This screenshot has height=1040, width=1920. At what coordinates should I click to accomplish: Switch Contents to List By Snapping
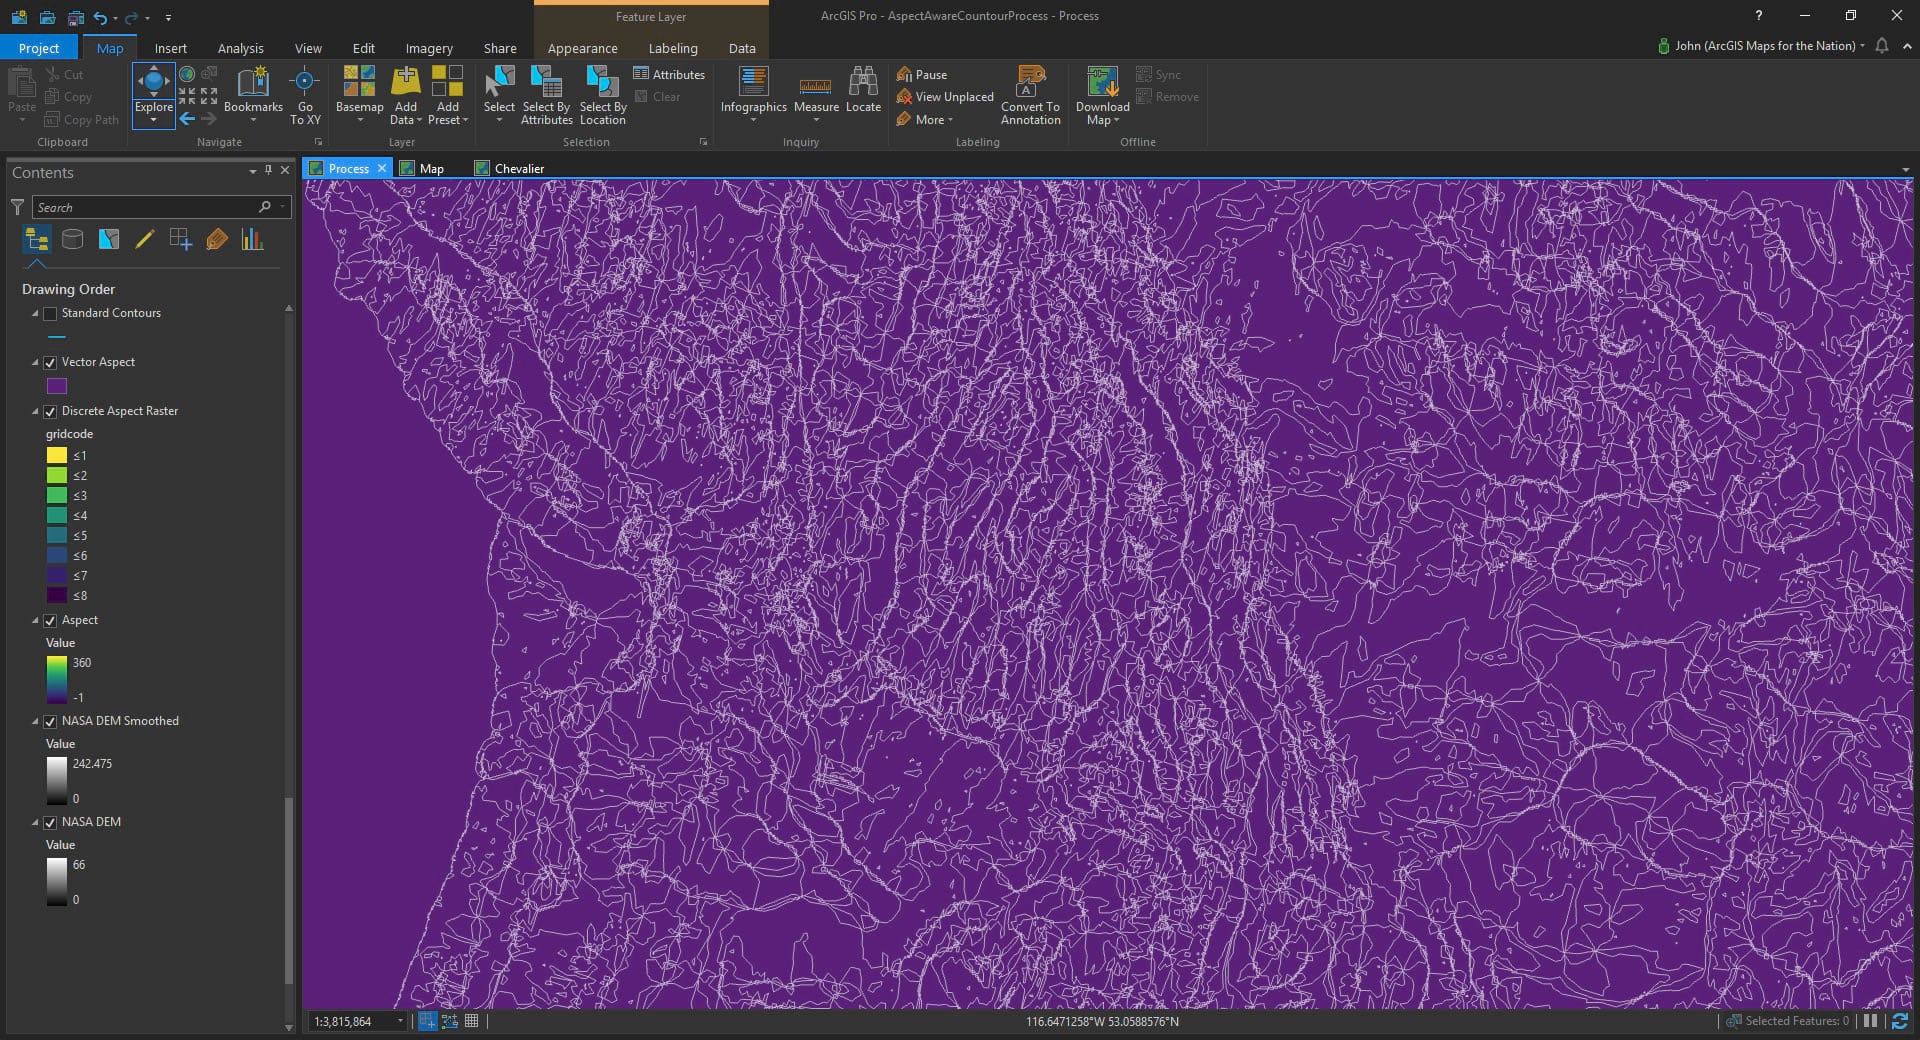(x=180, y=239)
